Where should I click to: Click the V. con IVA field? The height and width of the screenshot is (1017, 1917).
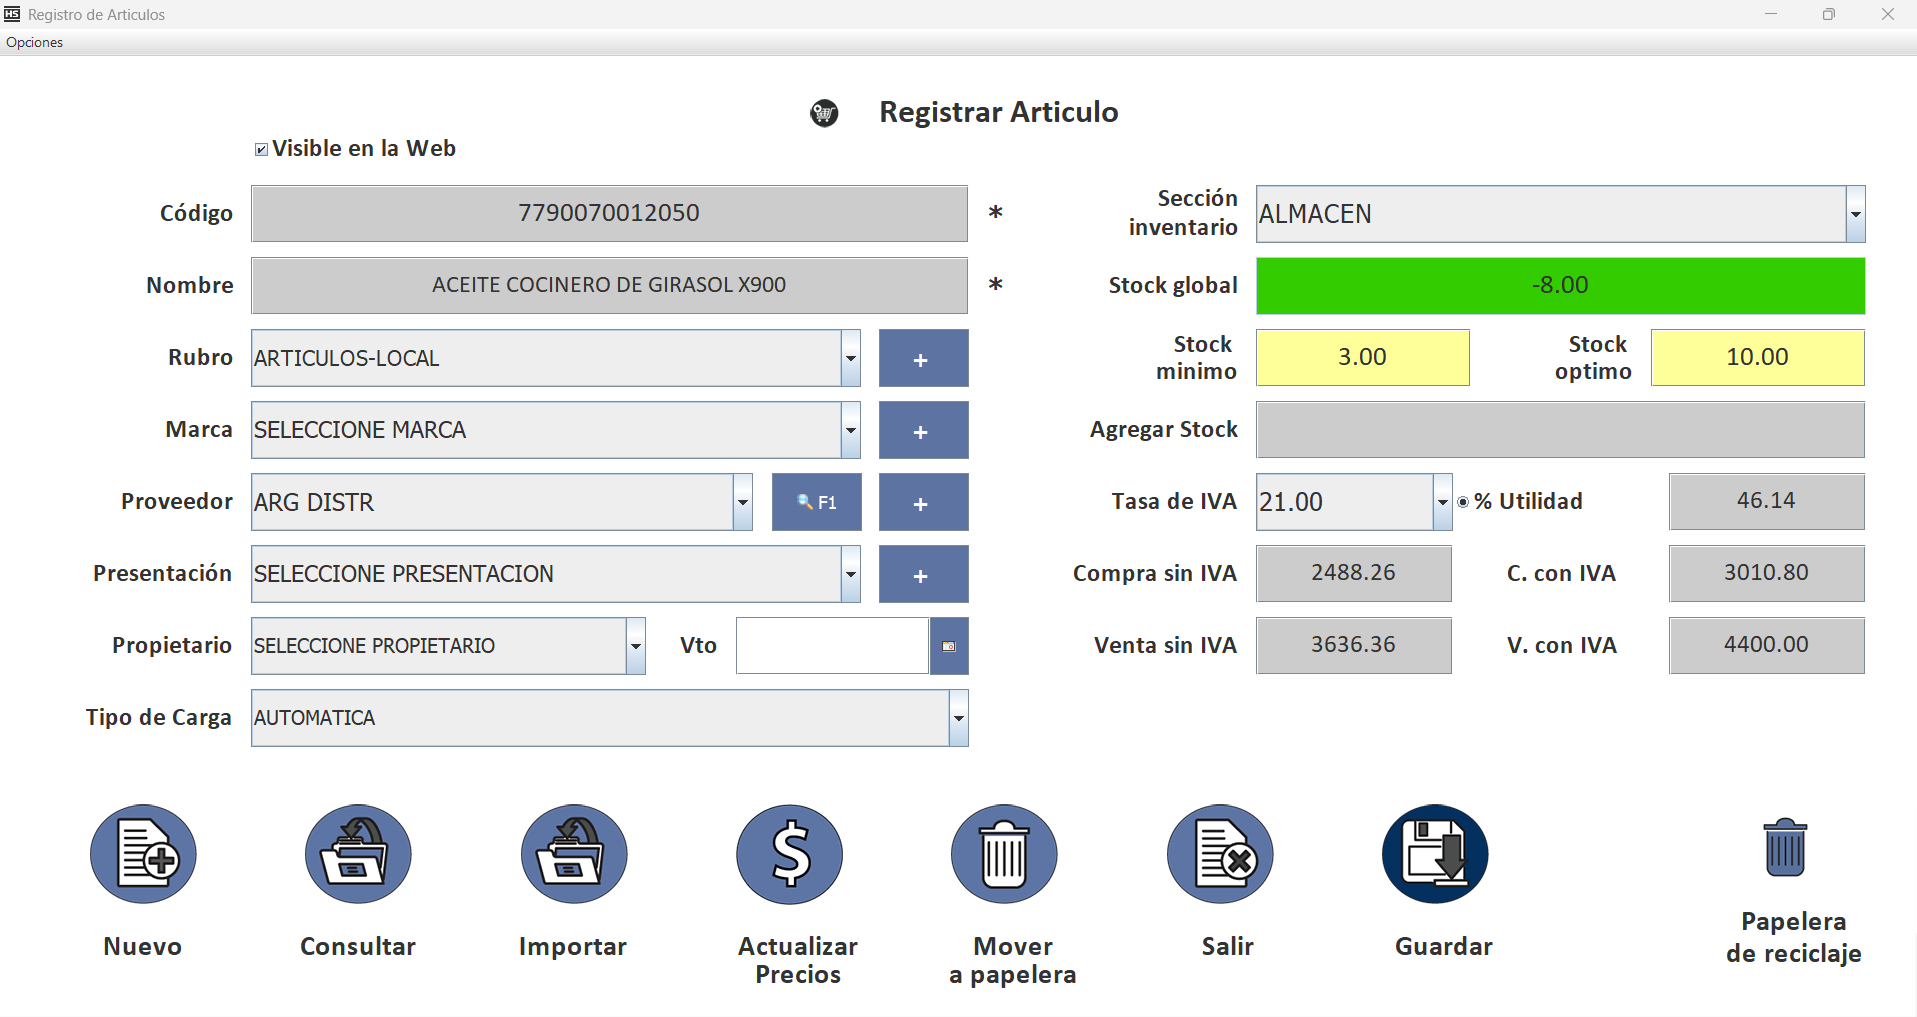[1766, 645]
